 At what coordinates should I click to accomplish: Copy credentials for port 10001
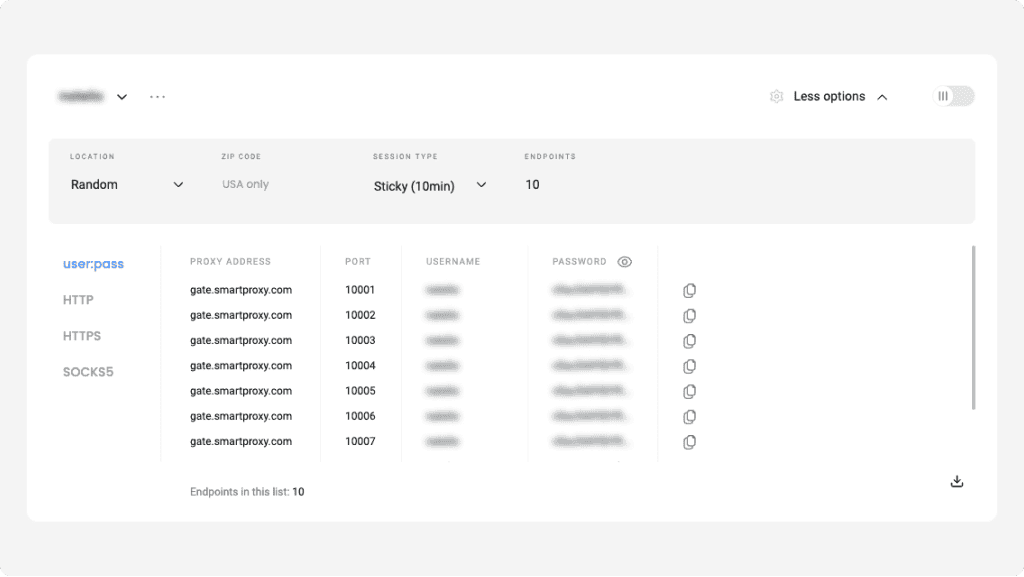(x=689, y=290)
